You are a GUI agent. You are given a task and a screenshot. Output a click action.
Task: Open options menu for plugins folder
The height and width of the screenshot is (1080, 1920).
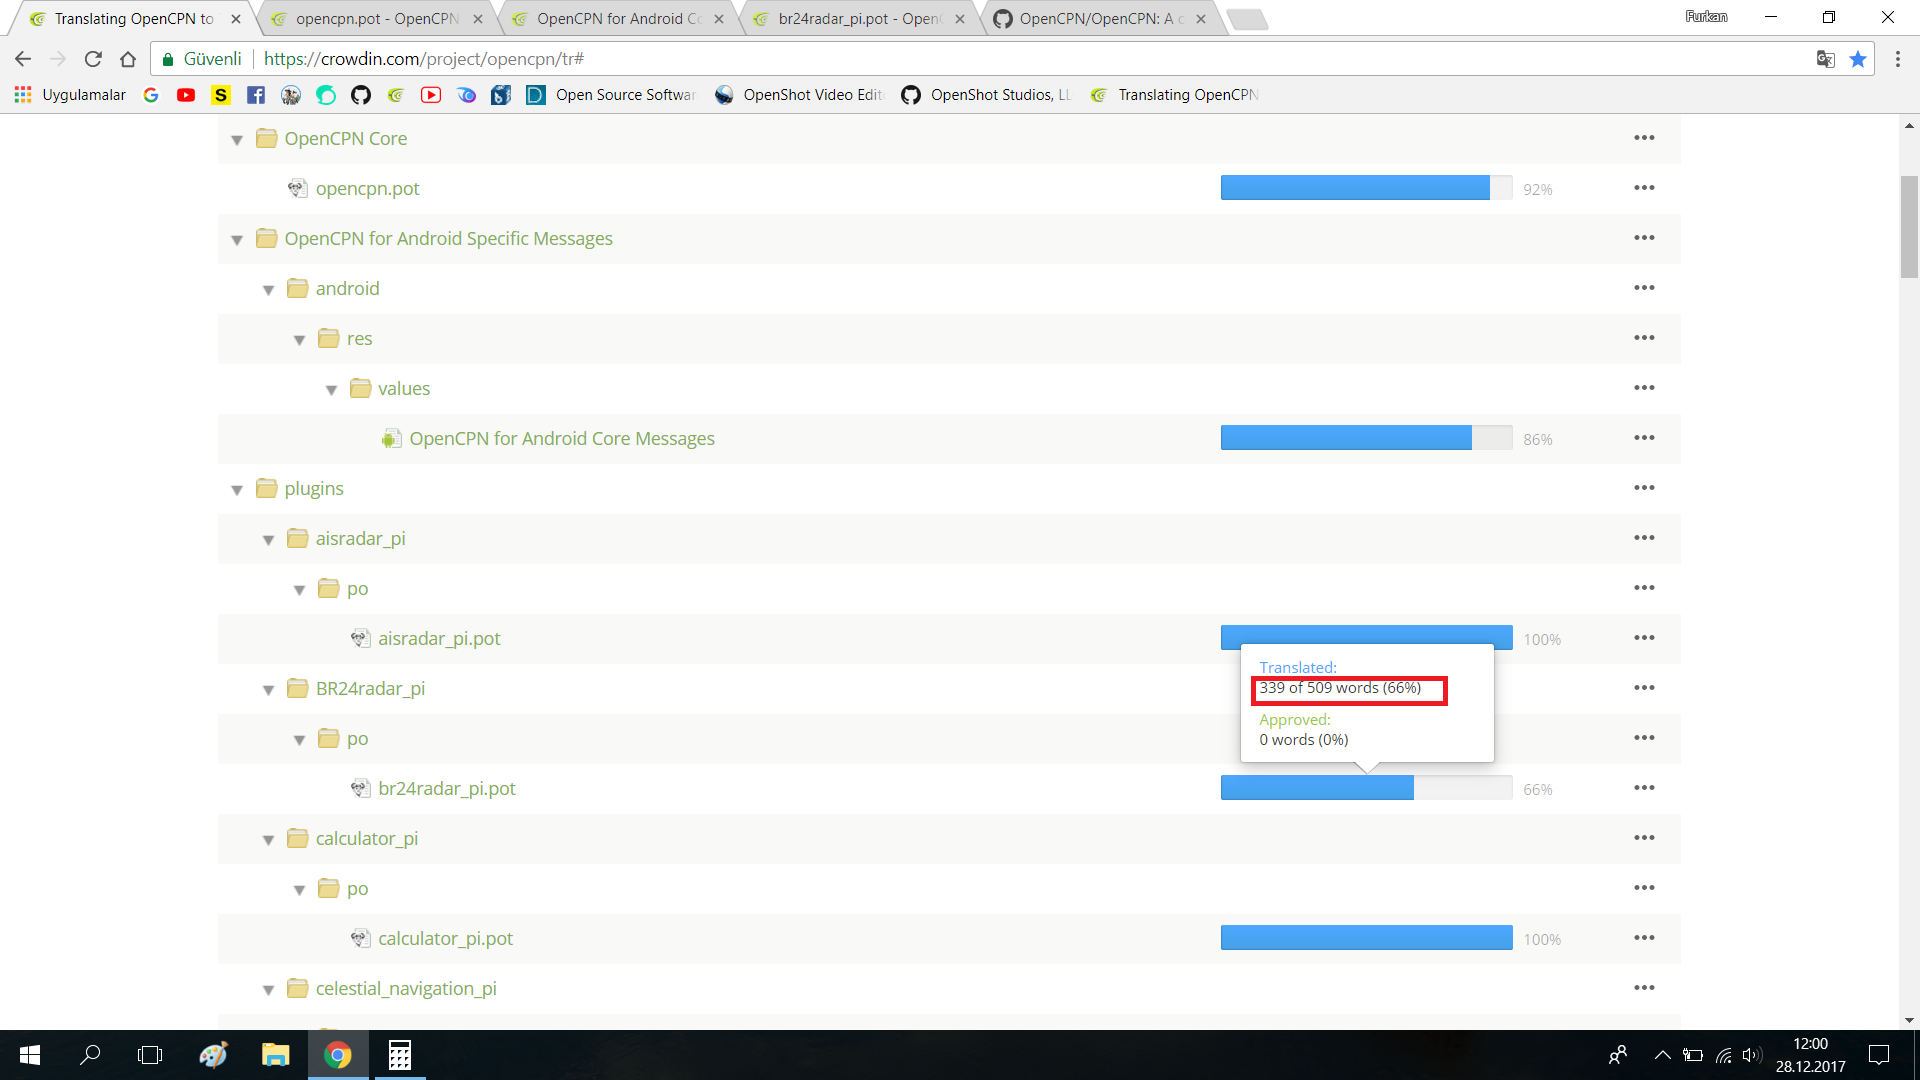(x=1644, y=488)
